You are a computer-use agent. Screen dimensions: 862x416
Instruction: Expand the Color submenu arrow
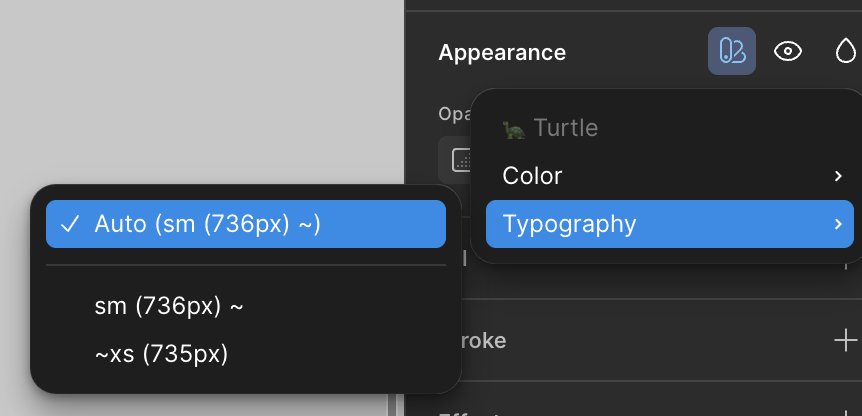pyautogui.click(x=838, y=176)
